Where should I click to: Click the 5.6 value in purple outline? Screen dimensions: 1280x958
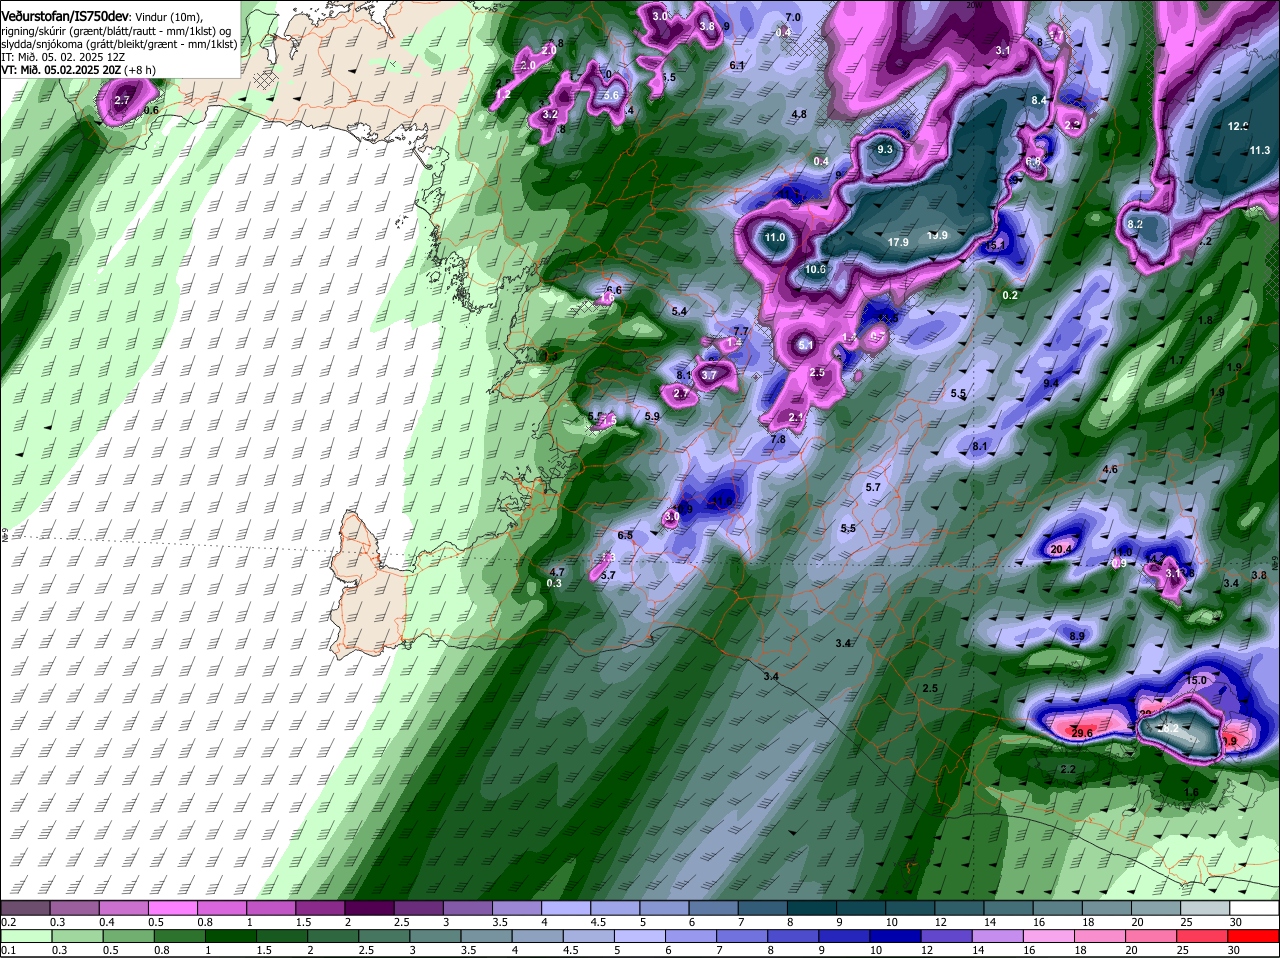coord(612,95)
